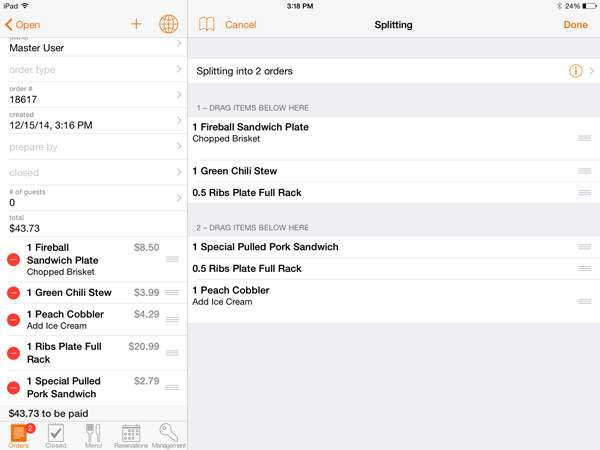Tap red minus beside Ribs Plate Full Rack
Viewport: 600px width, 450px height.
click(x=13, y=353)
